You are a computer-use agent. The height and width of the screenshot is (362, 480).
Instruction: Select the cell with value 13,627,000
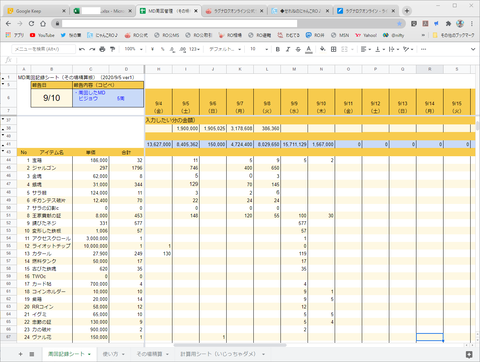159,144
